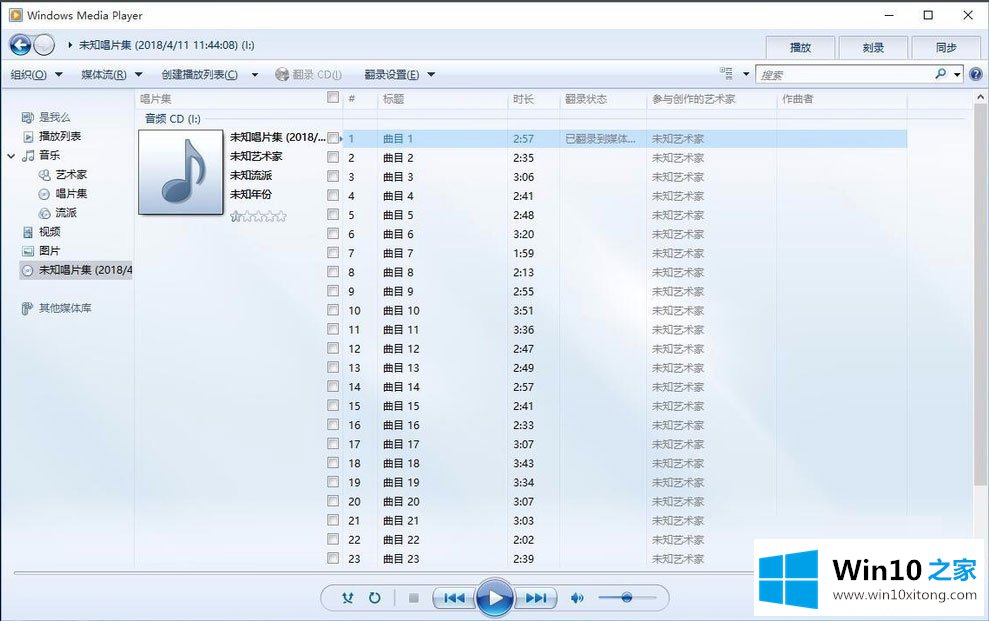This screenshot has height=621, width=989.
Task: Switch to the 播放 tab
Action: tap(800, 47)
